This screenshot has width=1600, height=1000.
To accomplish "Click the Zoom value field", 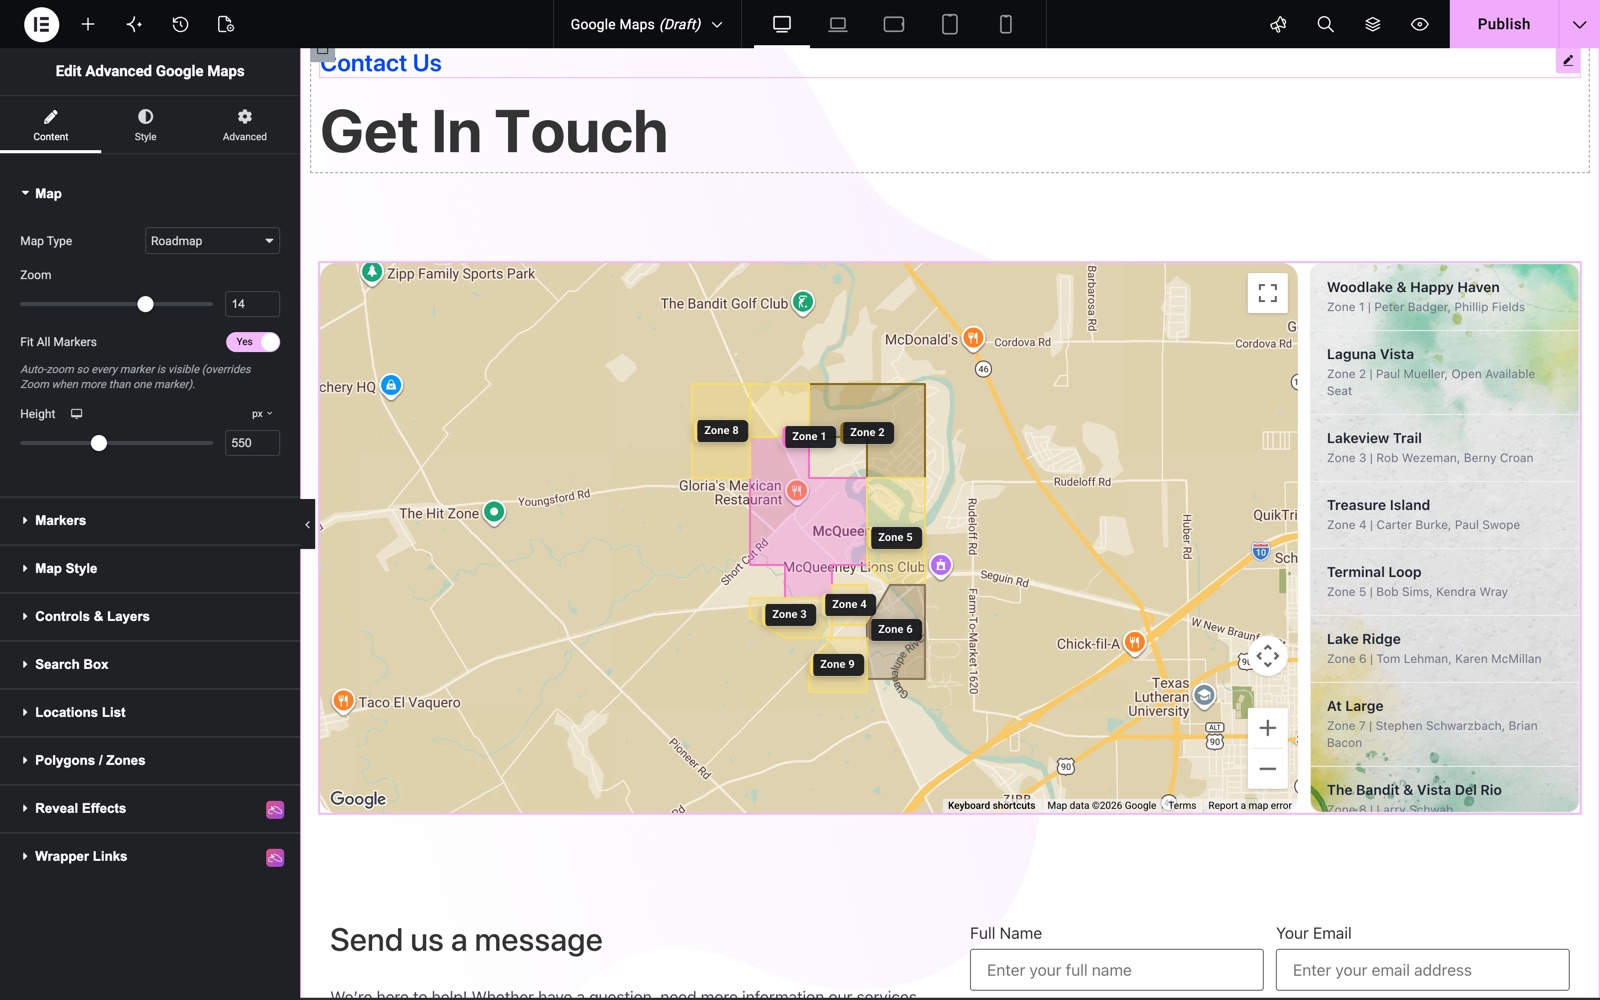I will pos(252,304).
